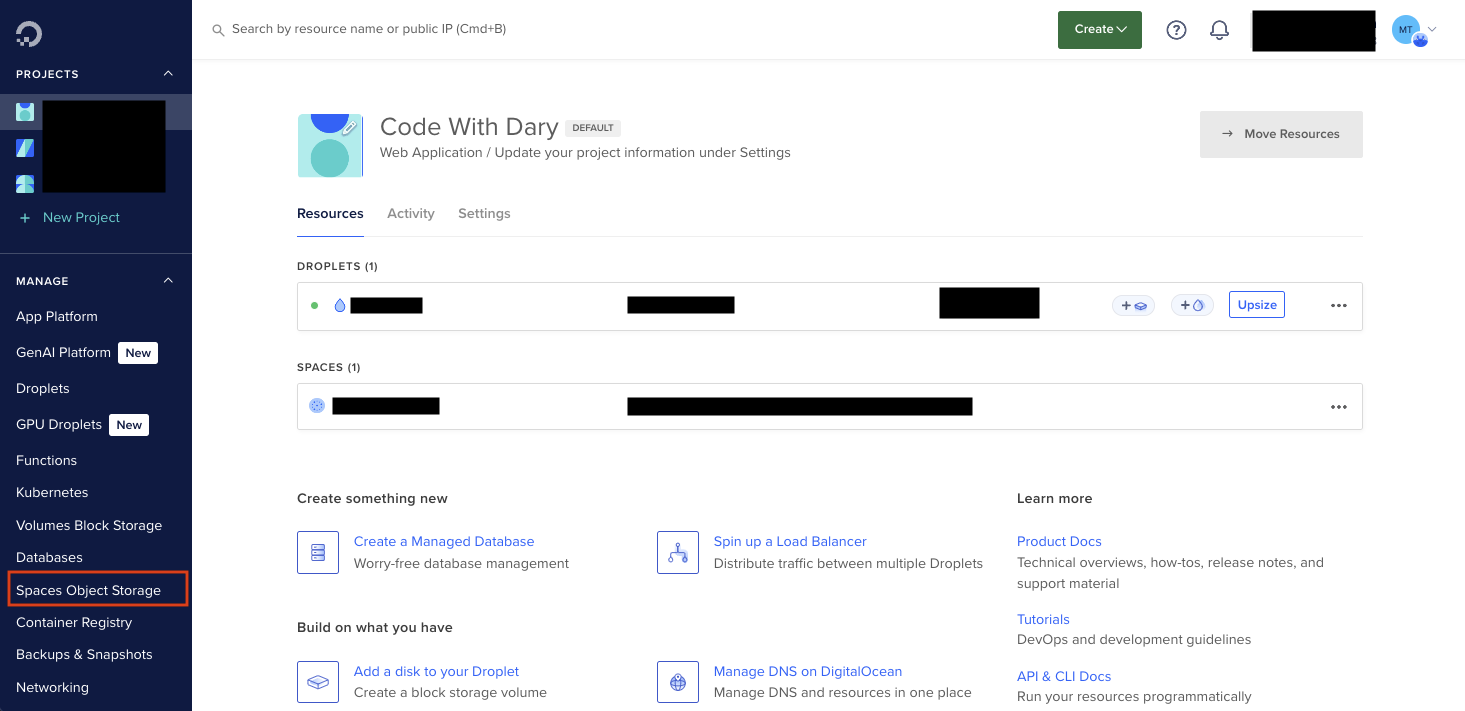Click the plus icon beside New Project
The image size is (1465, 711).
pos(25,218)
